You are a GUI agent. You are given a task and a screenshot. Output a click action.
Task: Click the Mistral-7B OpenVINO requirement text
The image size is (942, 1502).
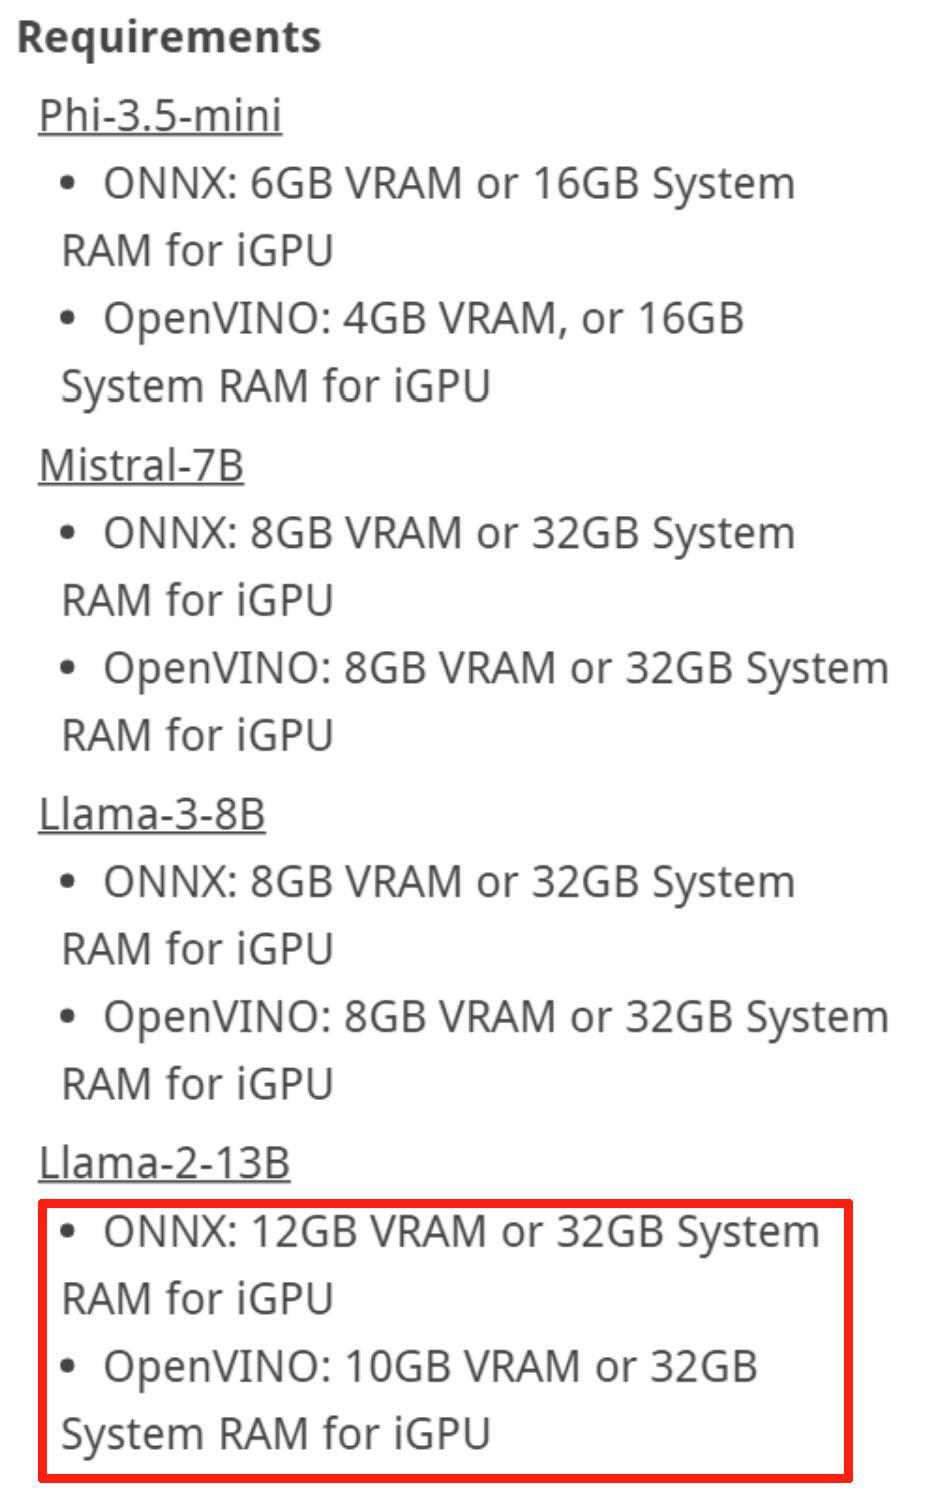tap(495, 668)
